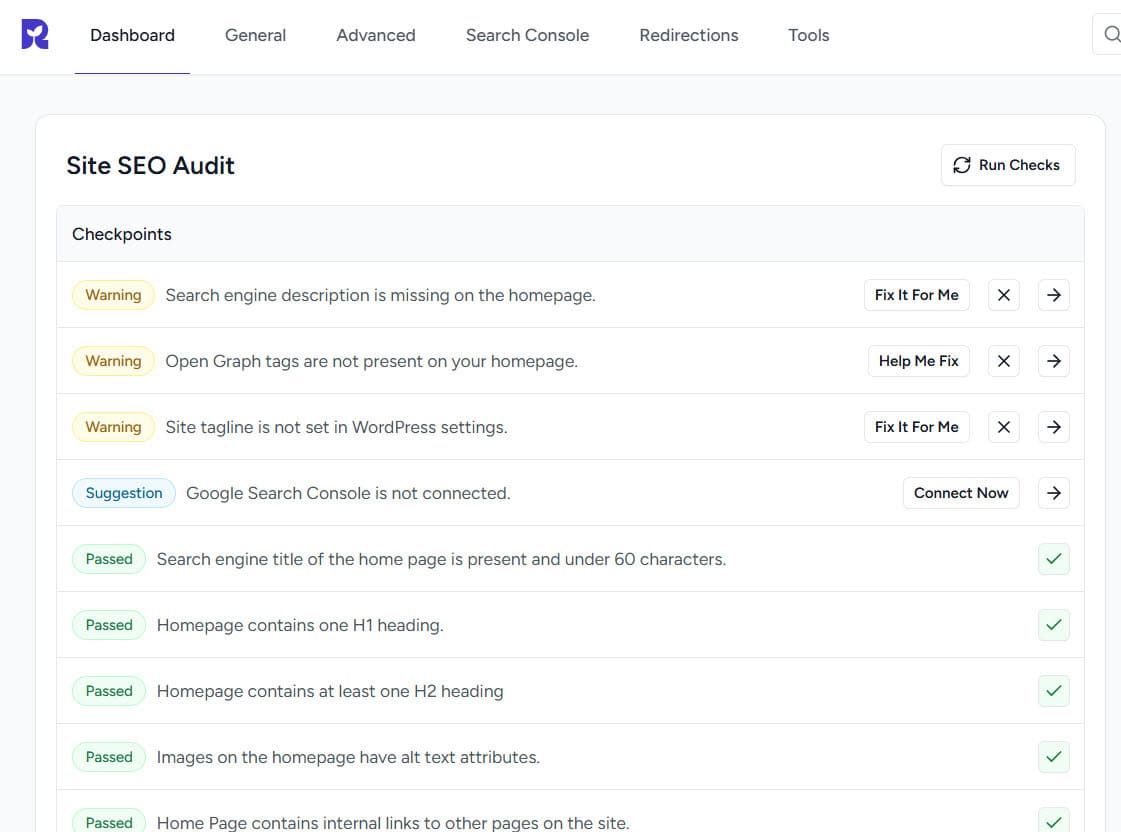Click the Run Checks button

pos(1007,165)
